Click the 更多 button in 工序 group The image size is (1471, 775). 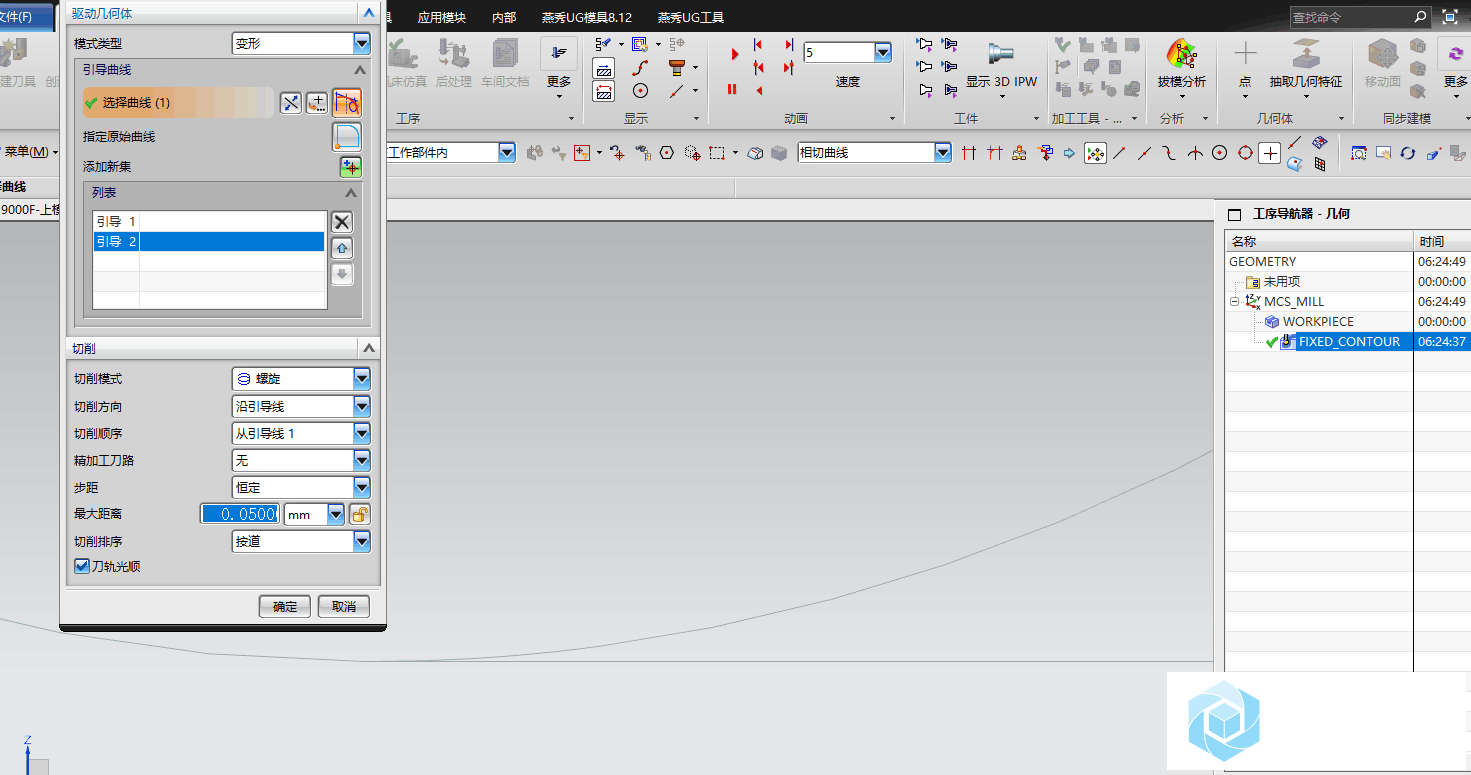(559, 68)
